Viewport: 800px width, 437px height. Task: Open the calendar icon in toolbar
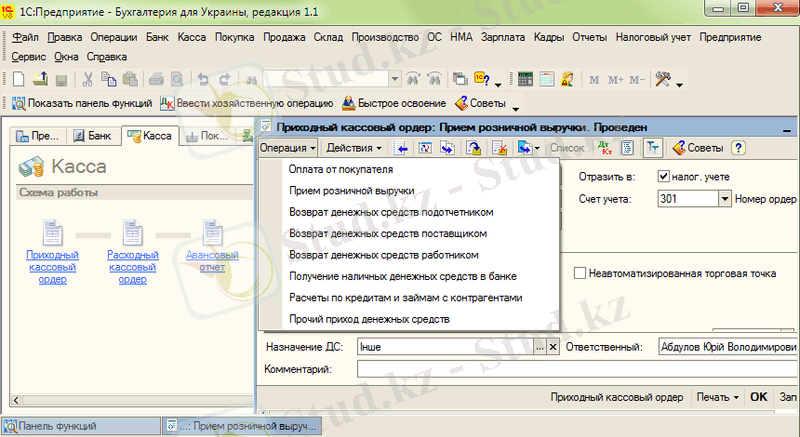(547, 79)
